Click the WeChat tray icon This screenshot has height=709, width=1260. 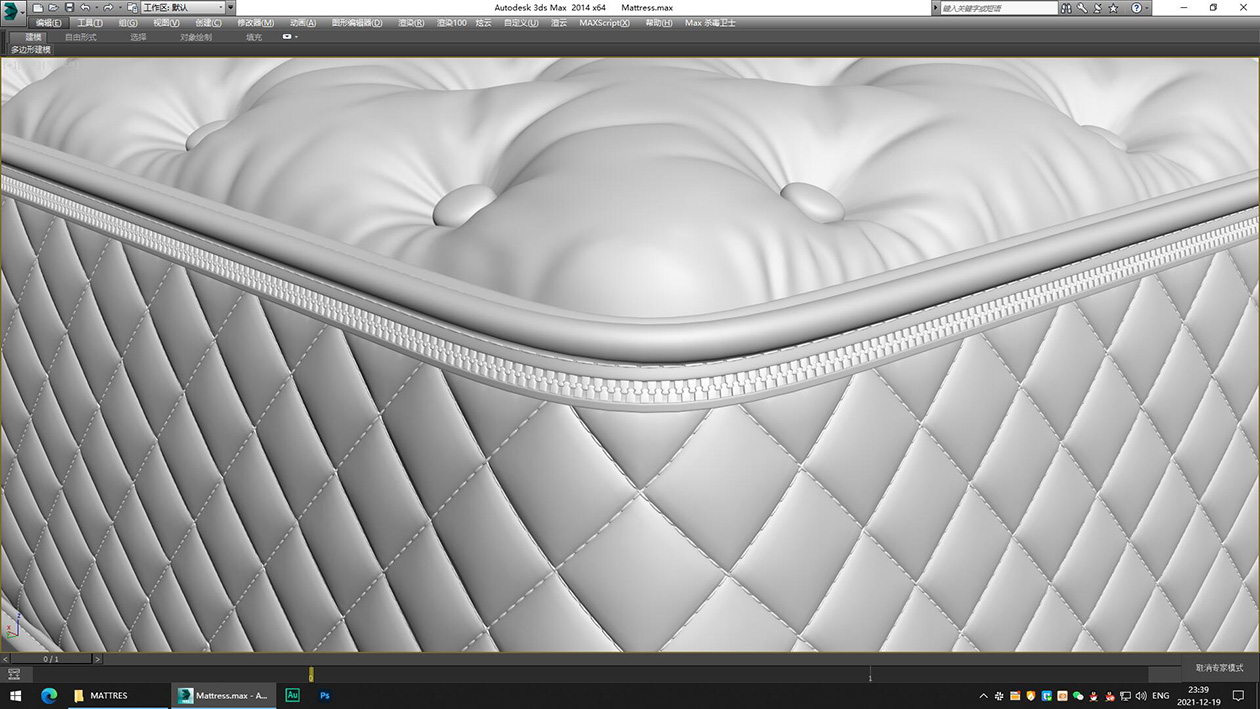pyautogui.click(x=1078, y=696)
